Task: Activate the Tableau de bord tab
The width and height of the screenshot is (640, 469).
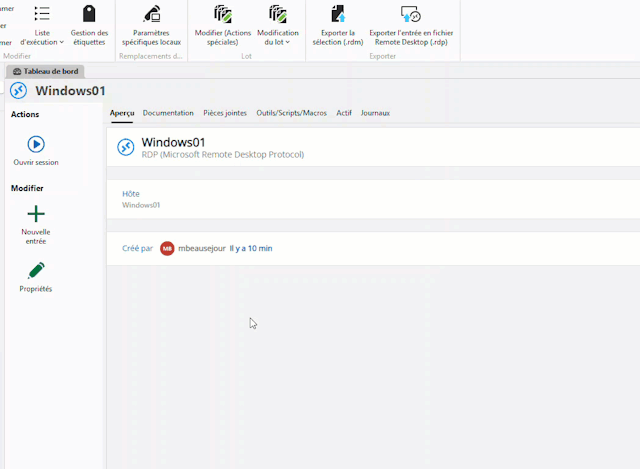Action: [x=46, y=71]
